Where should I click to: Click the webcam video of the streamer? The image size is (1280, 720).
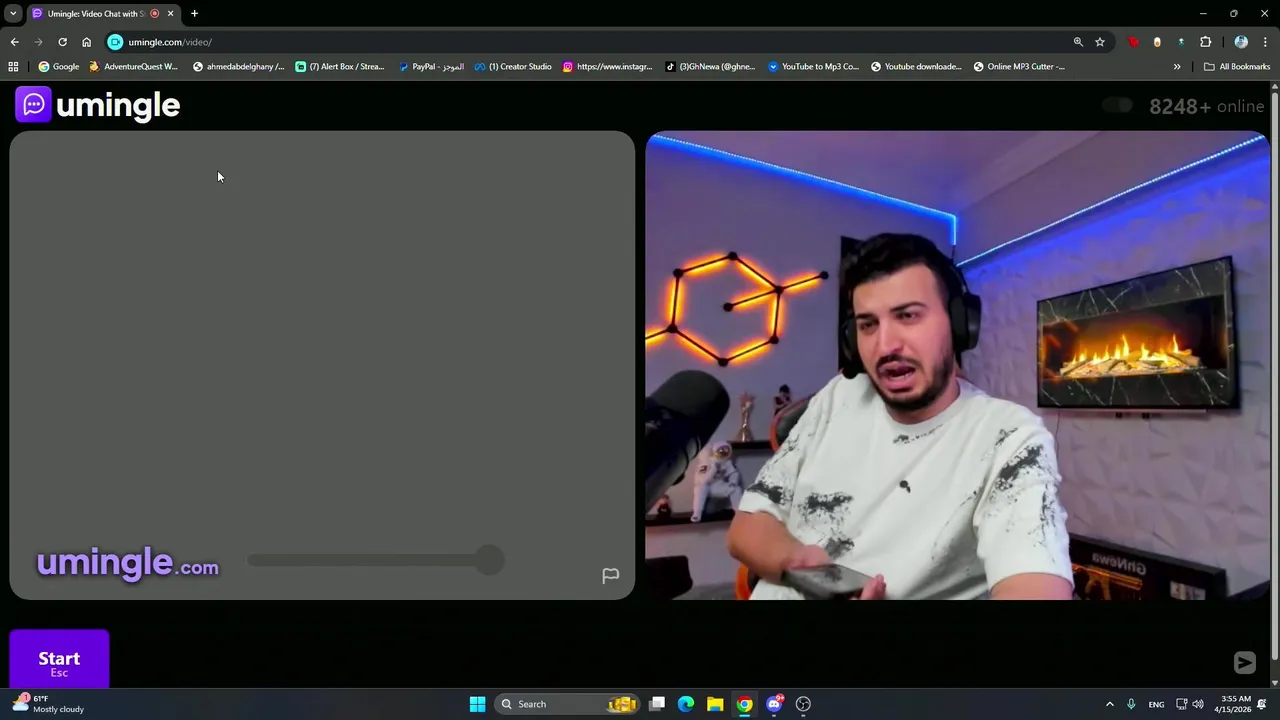(958, 365)
